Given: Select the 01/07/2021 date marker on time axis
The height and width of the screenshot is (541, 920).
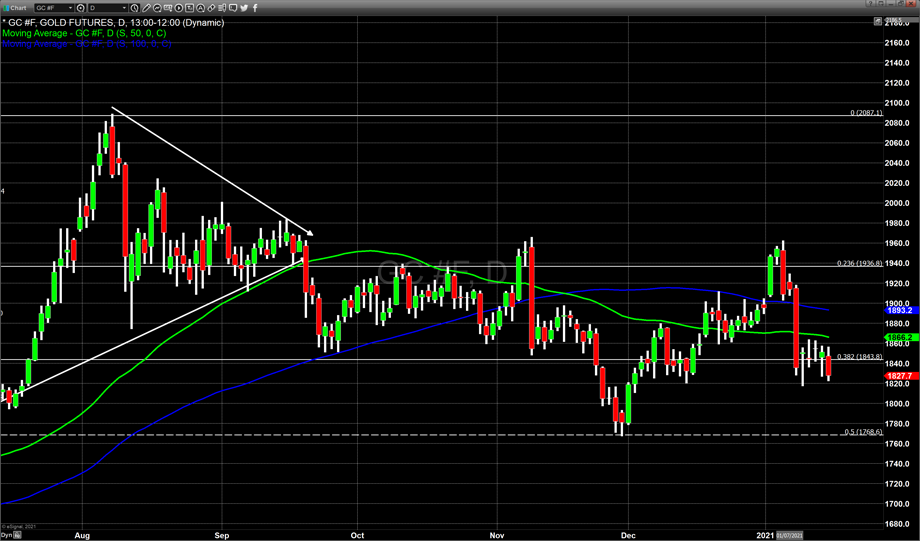Looking at the screenshot, I should click(791, 535).
